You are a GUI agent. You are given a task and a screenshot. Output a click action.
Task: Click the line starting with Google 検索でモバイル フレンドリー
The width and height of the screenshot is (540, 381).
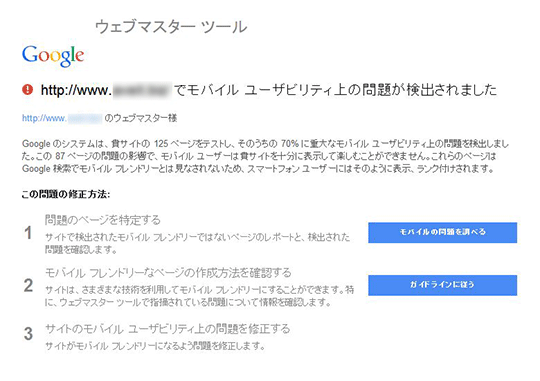click(x=258, y=169)
